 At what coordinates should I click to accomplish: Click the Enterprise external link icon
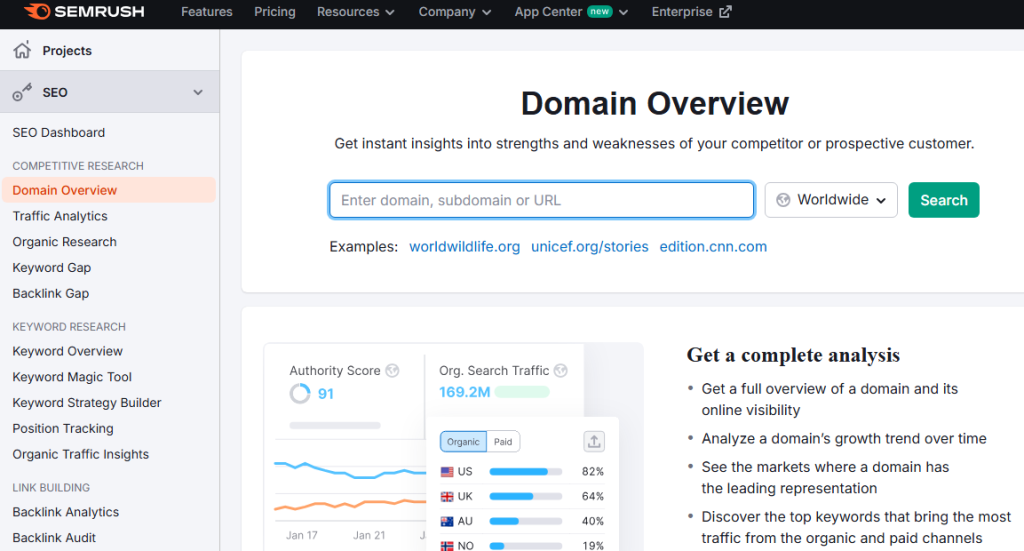tap(725, 12)
